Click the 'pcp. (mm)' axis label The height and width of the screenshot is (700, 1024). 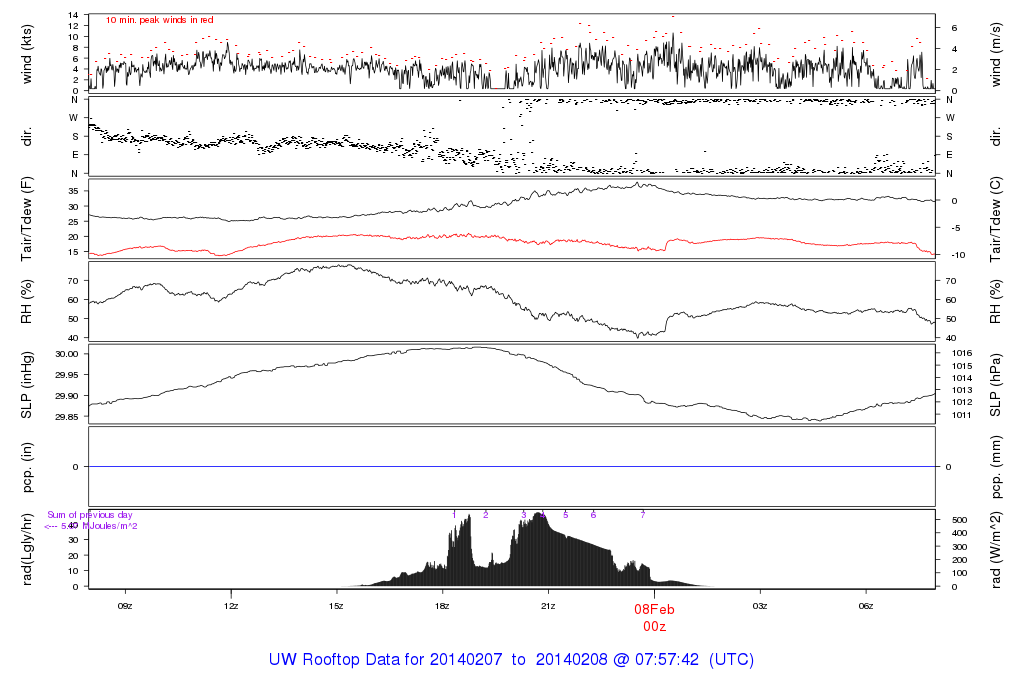pos(995,468)
